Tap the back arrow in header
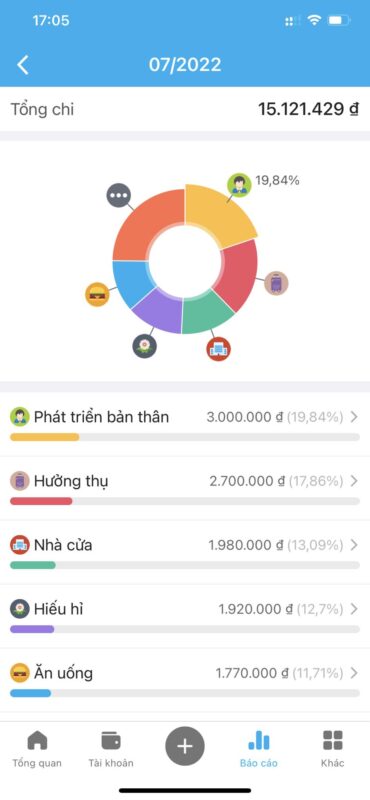 click(22, 65)
